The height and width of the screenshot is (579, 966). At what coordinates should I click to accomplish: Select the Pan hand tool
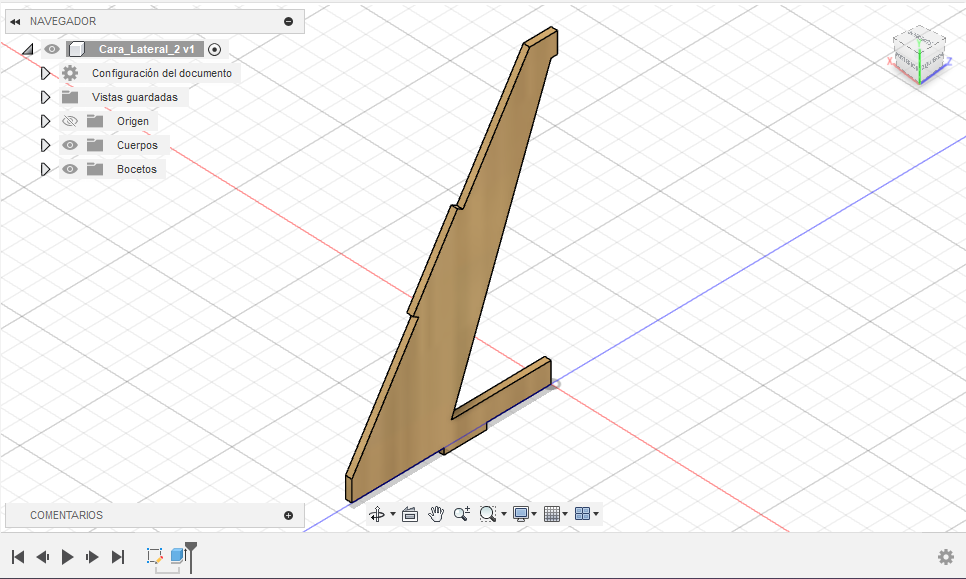click(436, 514)
